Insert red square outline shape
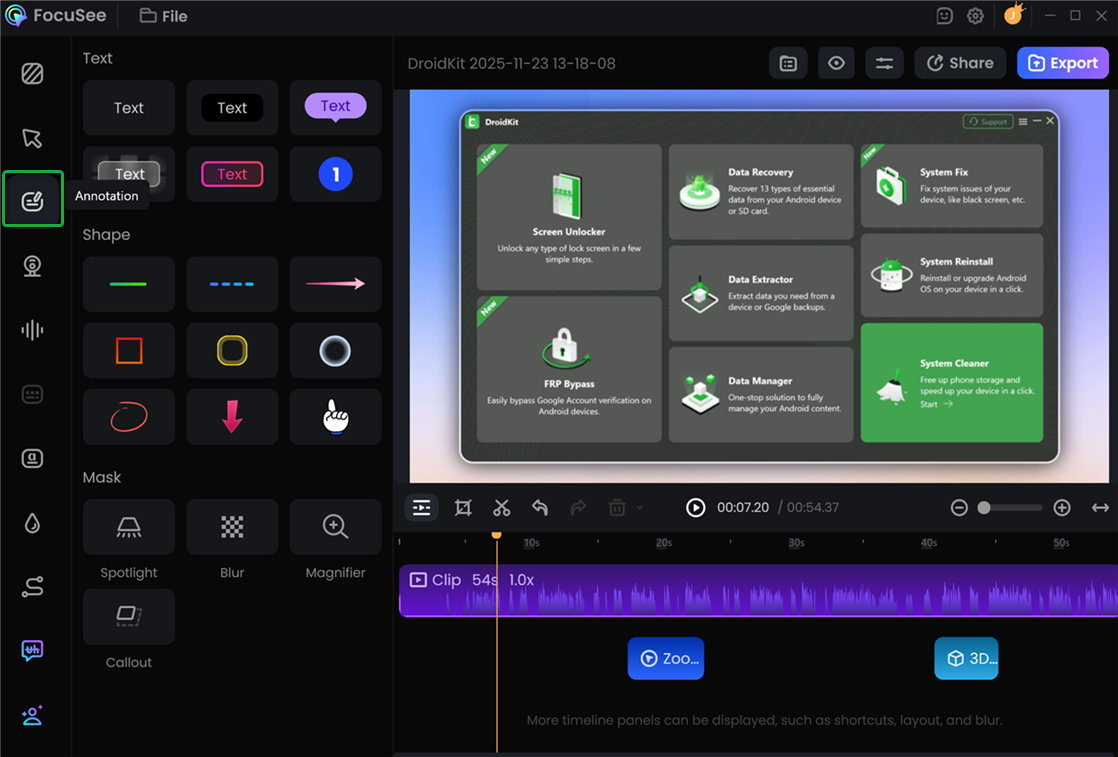 pos(129,350)
